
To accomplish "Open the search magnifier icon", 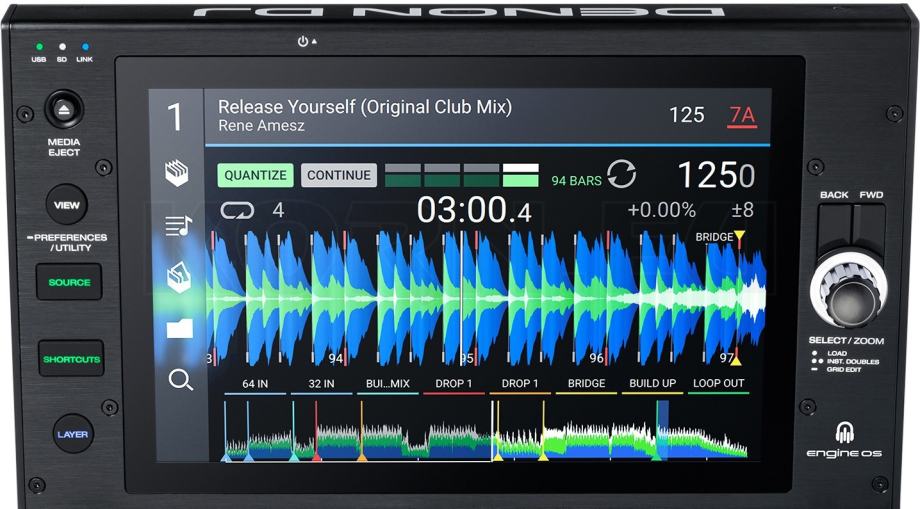I will 180,379.
